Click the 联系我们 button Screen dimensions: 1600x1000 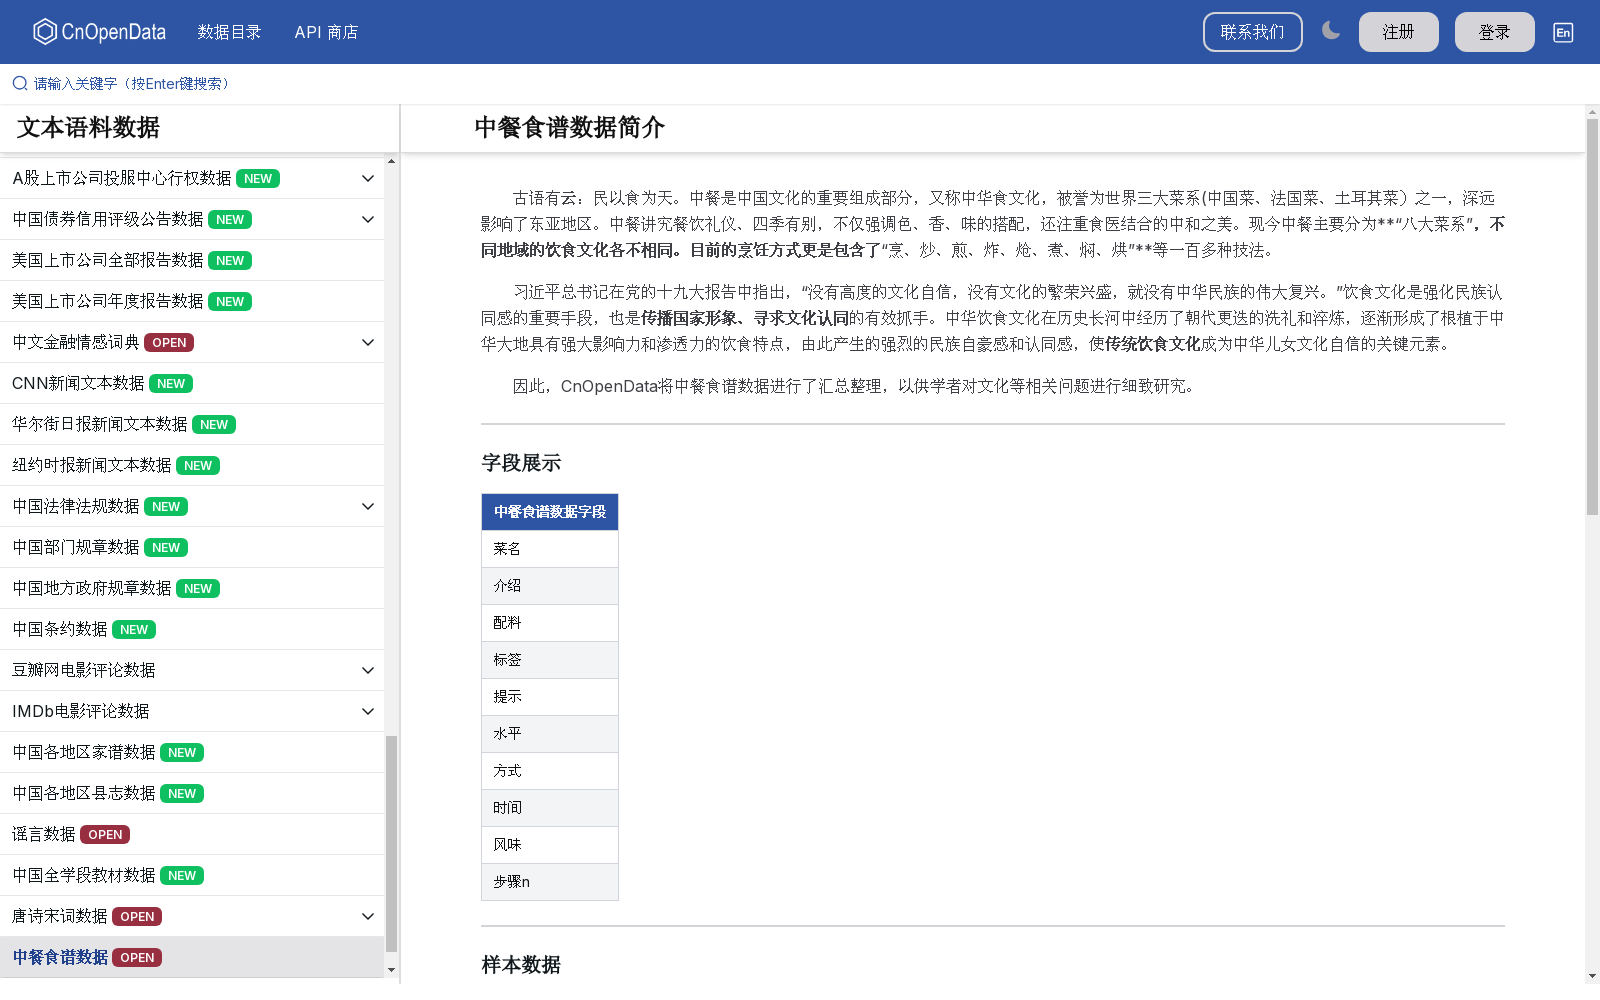click(x=1253, y=32)
